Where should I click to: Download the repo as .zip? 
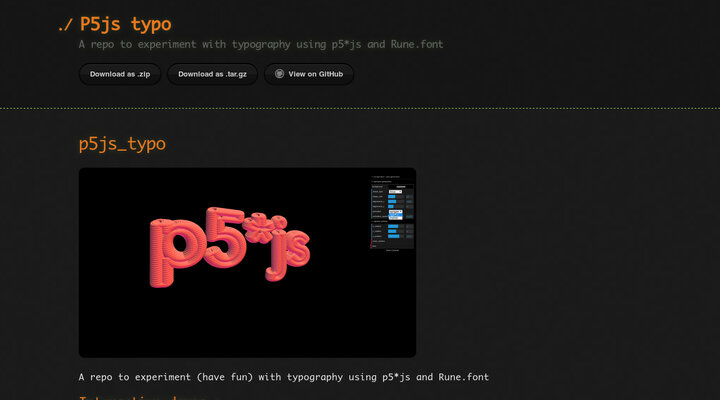point(119,74)
